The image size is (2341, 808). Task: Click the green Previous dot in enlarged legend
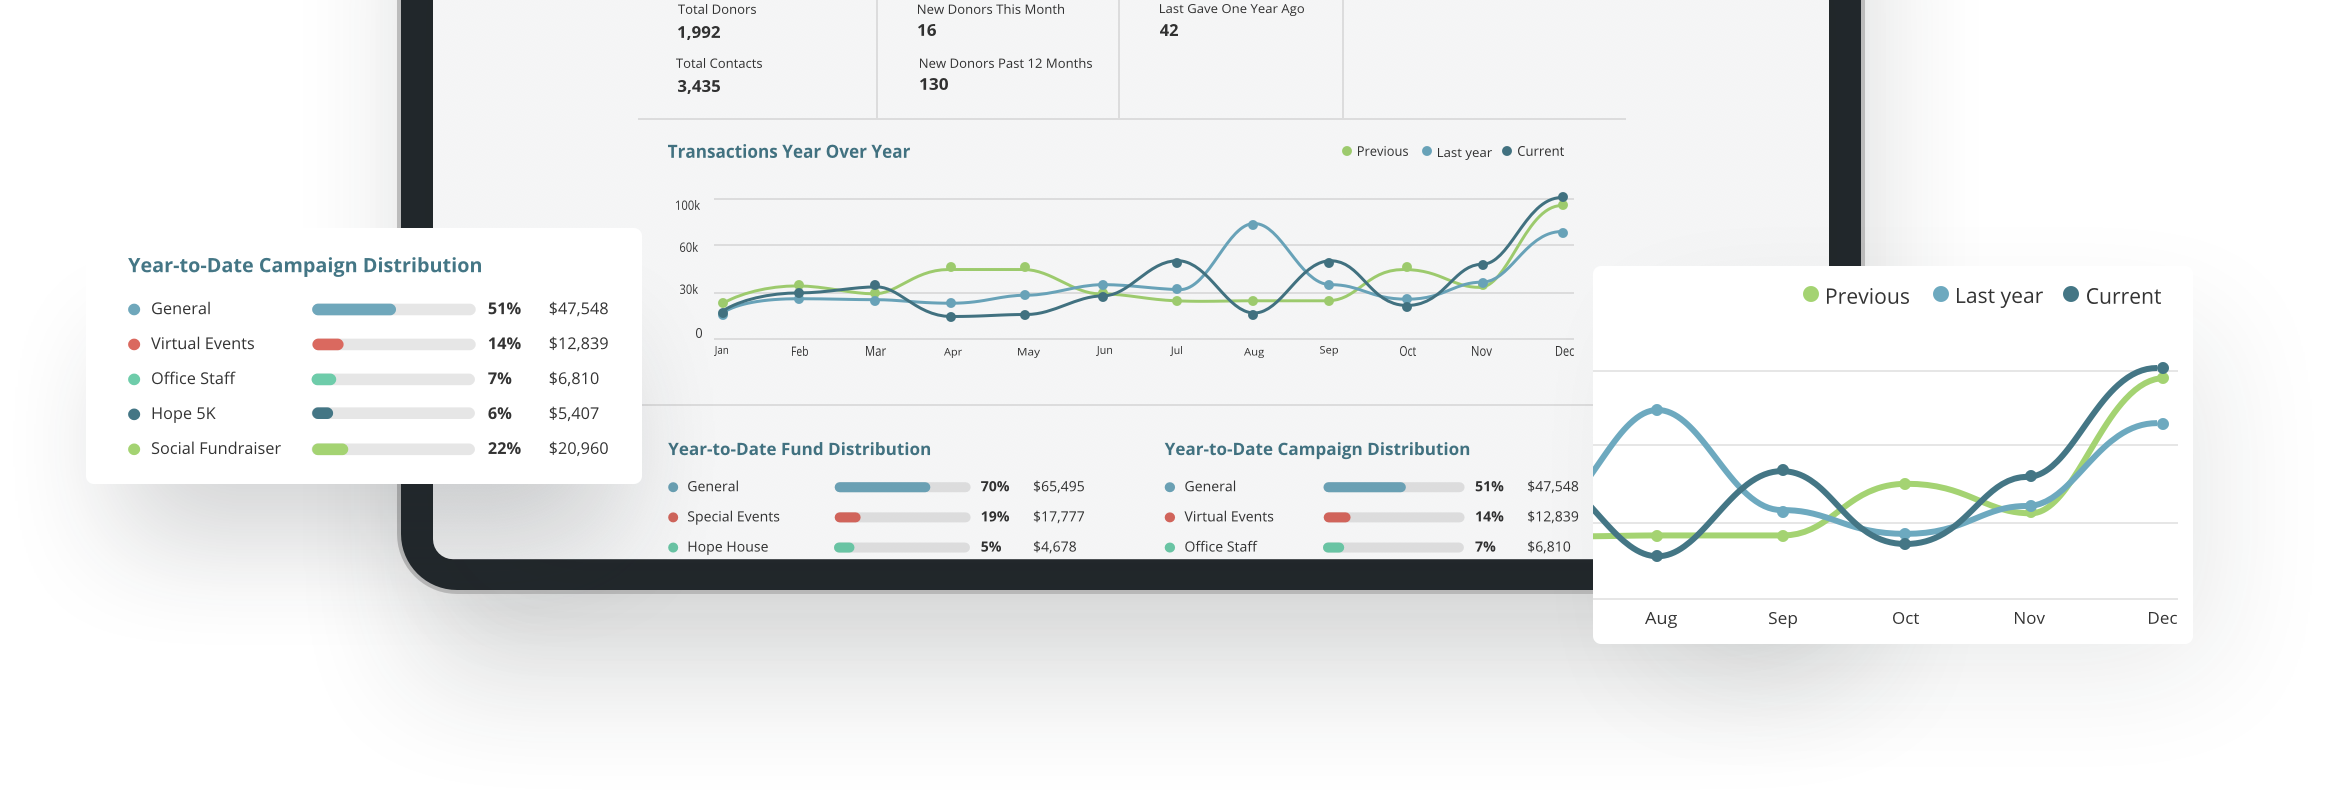pyautogui.click(x=1810, y=294)
